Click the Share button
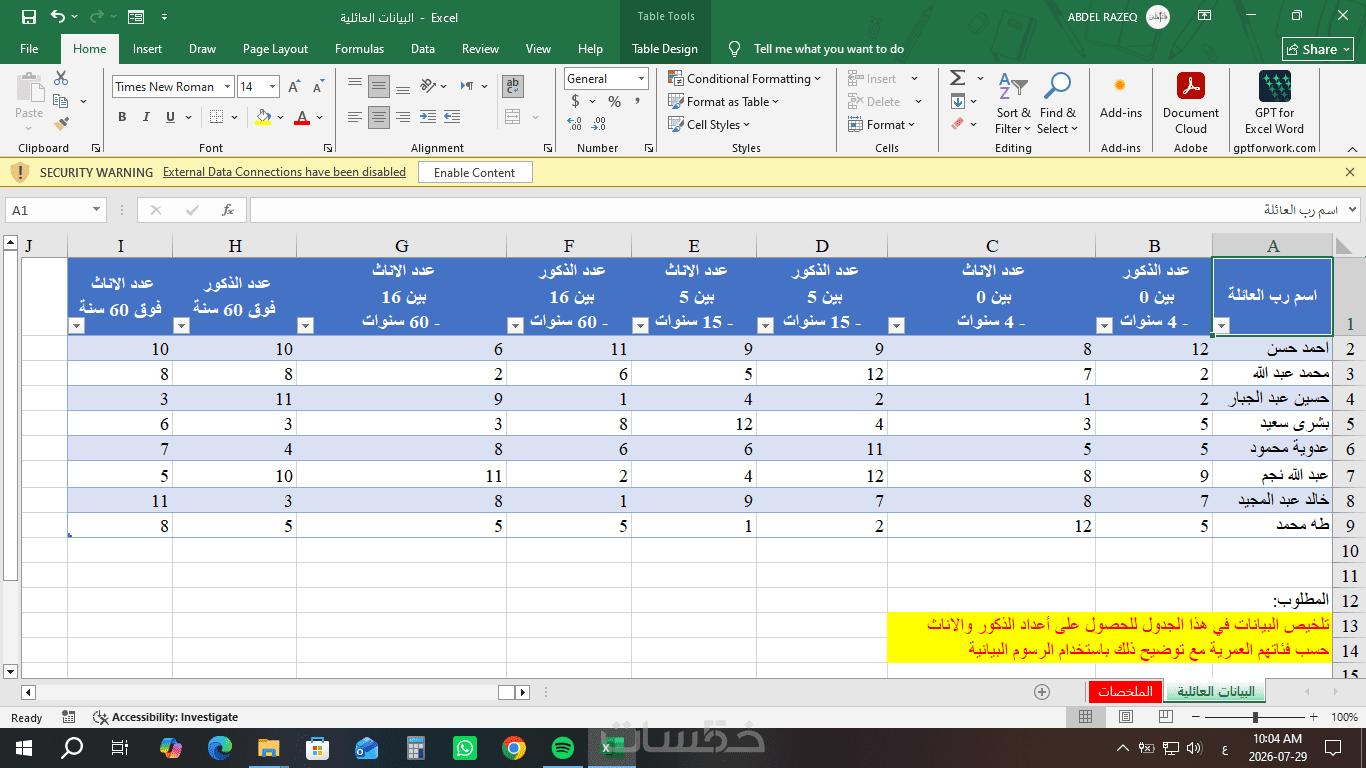The image size is (1366, 768). point(1318,49)
